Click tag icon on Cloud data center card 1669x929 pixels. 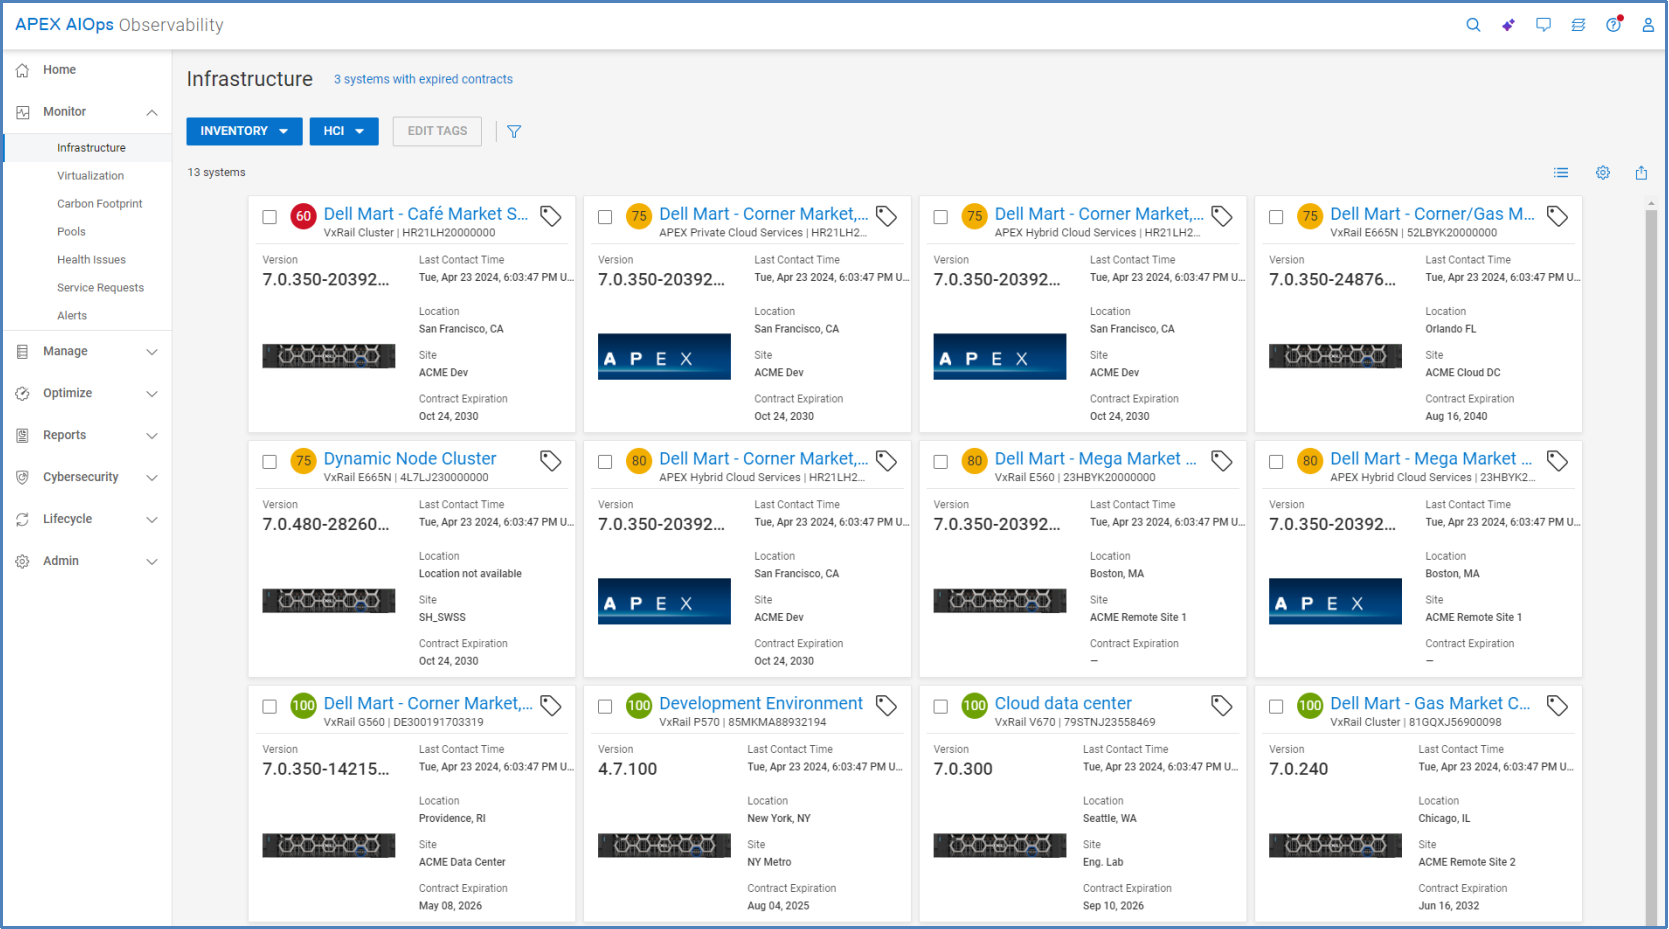[x=1222, y=706]
